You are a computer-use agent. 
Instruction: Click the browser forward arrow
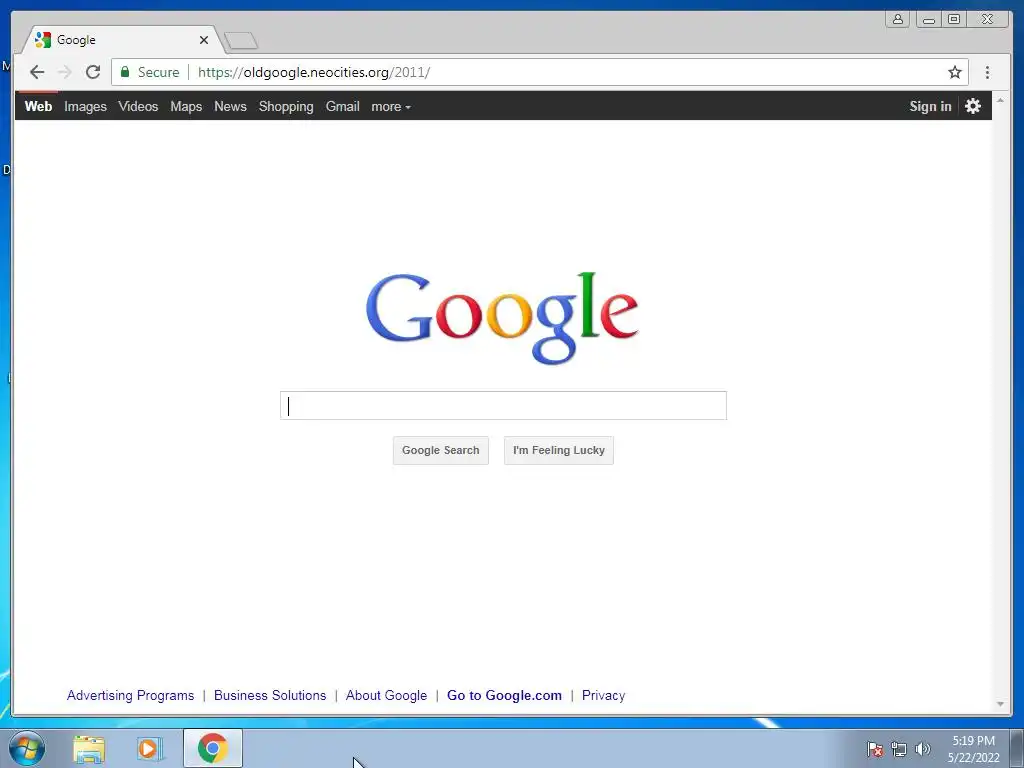point(65,72)
